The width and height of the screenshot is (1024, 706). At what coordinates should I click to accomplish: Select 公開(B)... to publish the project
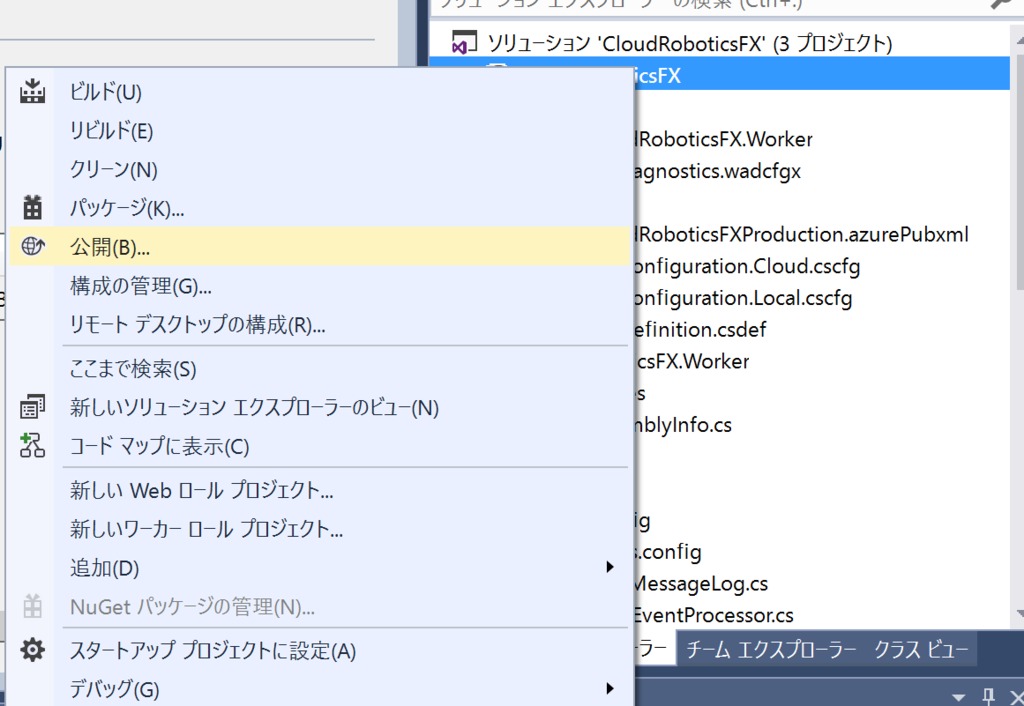click(320, 246)
